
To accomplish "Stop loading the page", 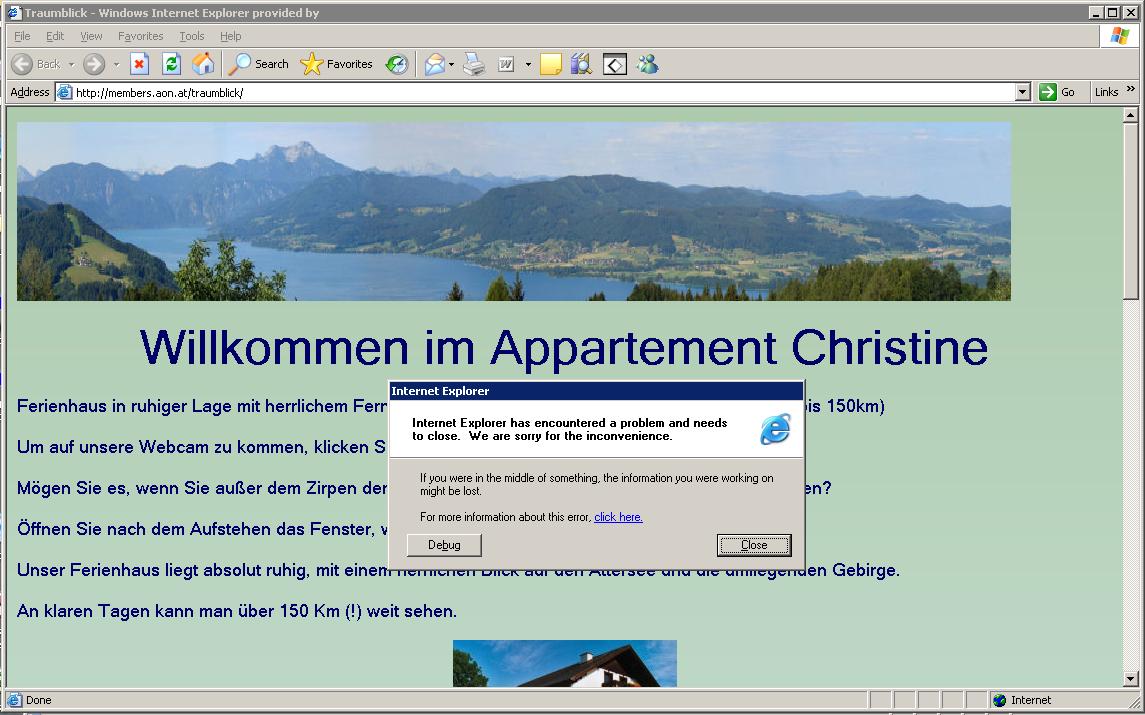I will coord(139,64).
